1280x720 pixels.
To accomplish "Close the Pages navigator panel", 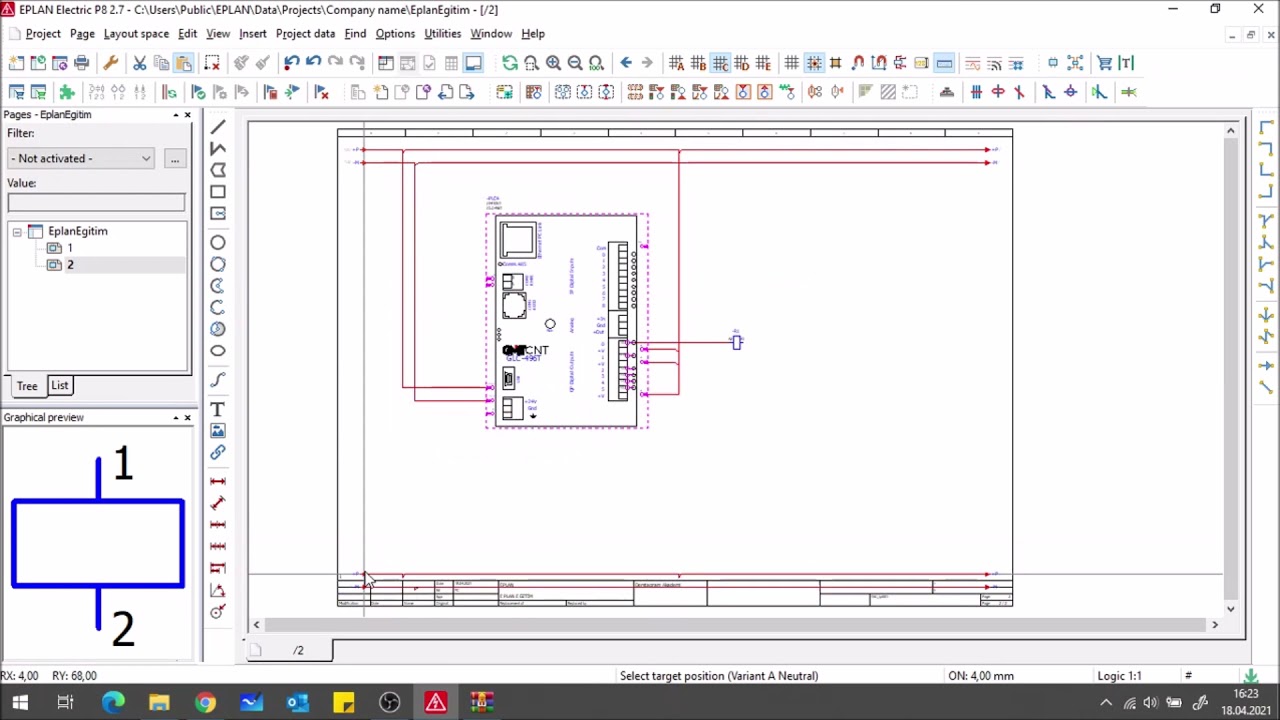I will [x=187, y=115].
